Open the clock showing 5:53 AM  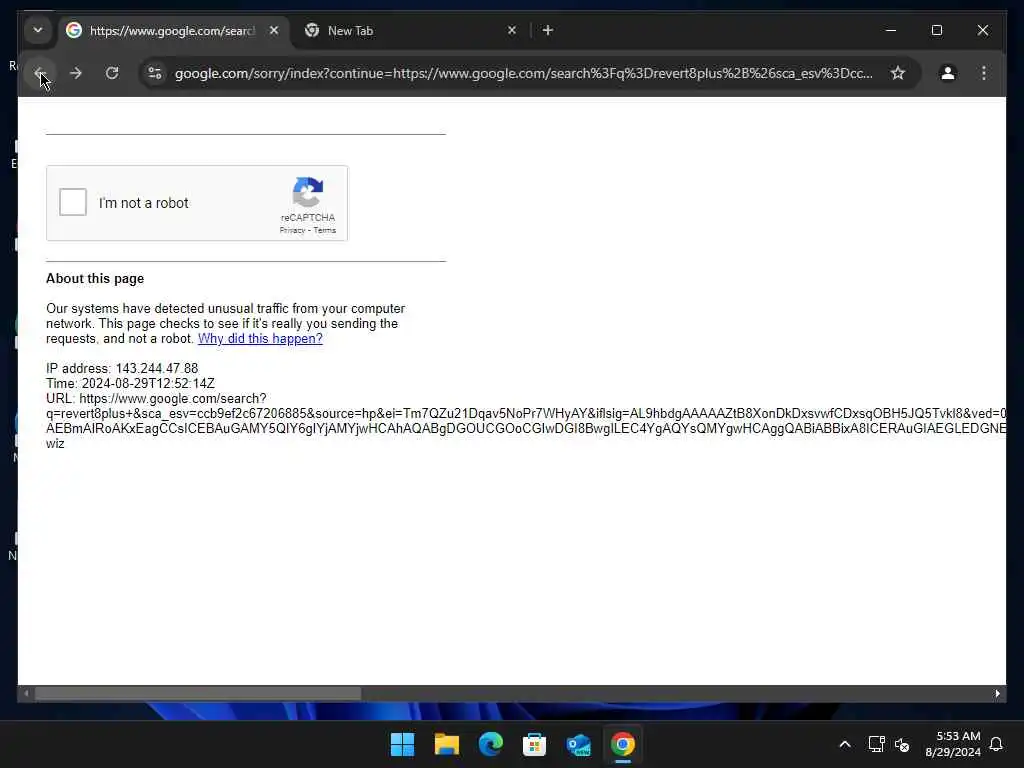(953, 744)
